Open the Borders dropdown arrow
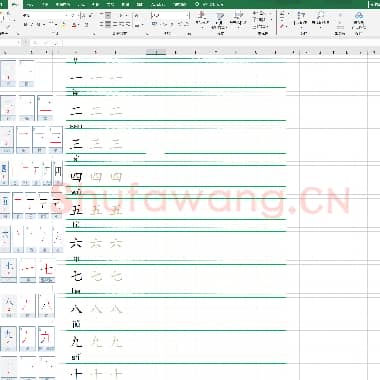Image resolution: width=380 pixels, height=380 pixels. pos(56,25)
